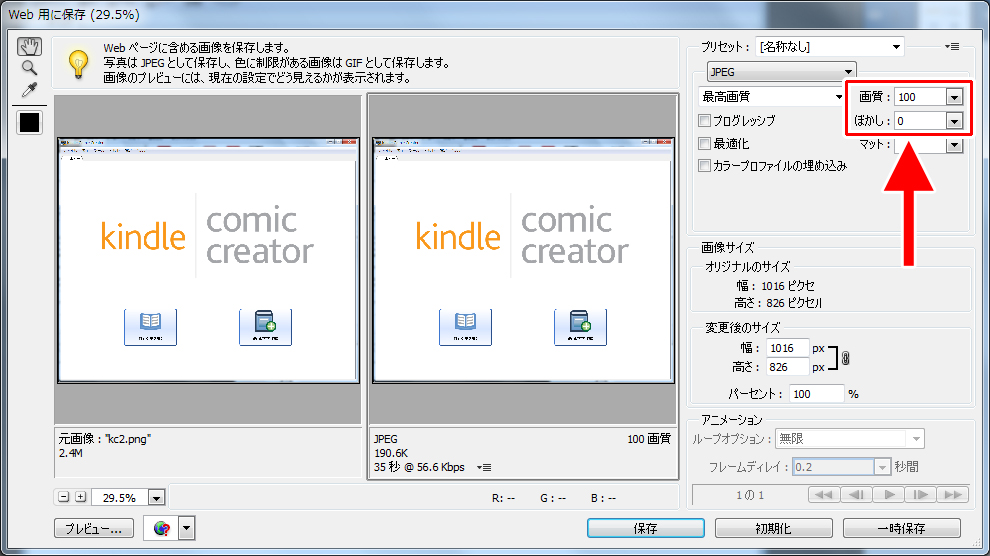Play the animation
Screen dimensions: 990x556
(x=889, y=495)
